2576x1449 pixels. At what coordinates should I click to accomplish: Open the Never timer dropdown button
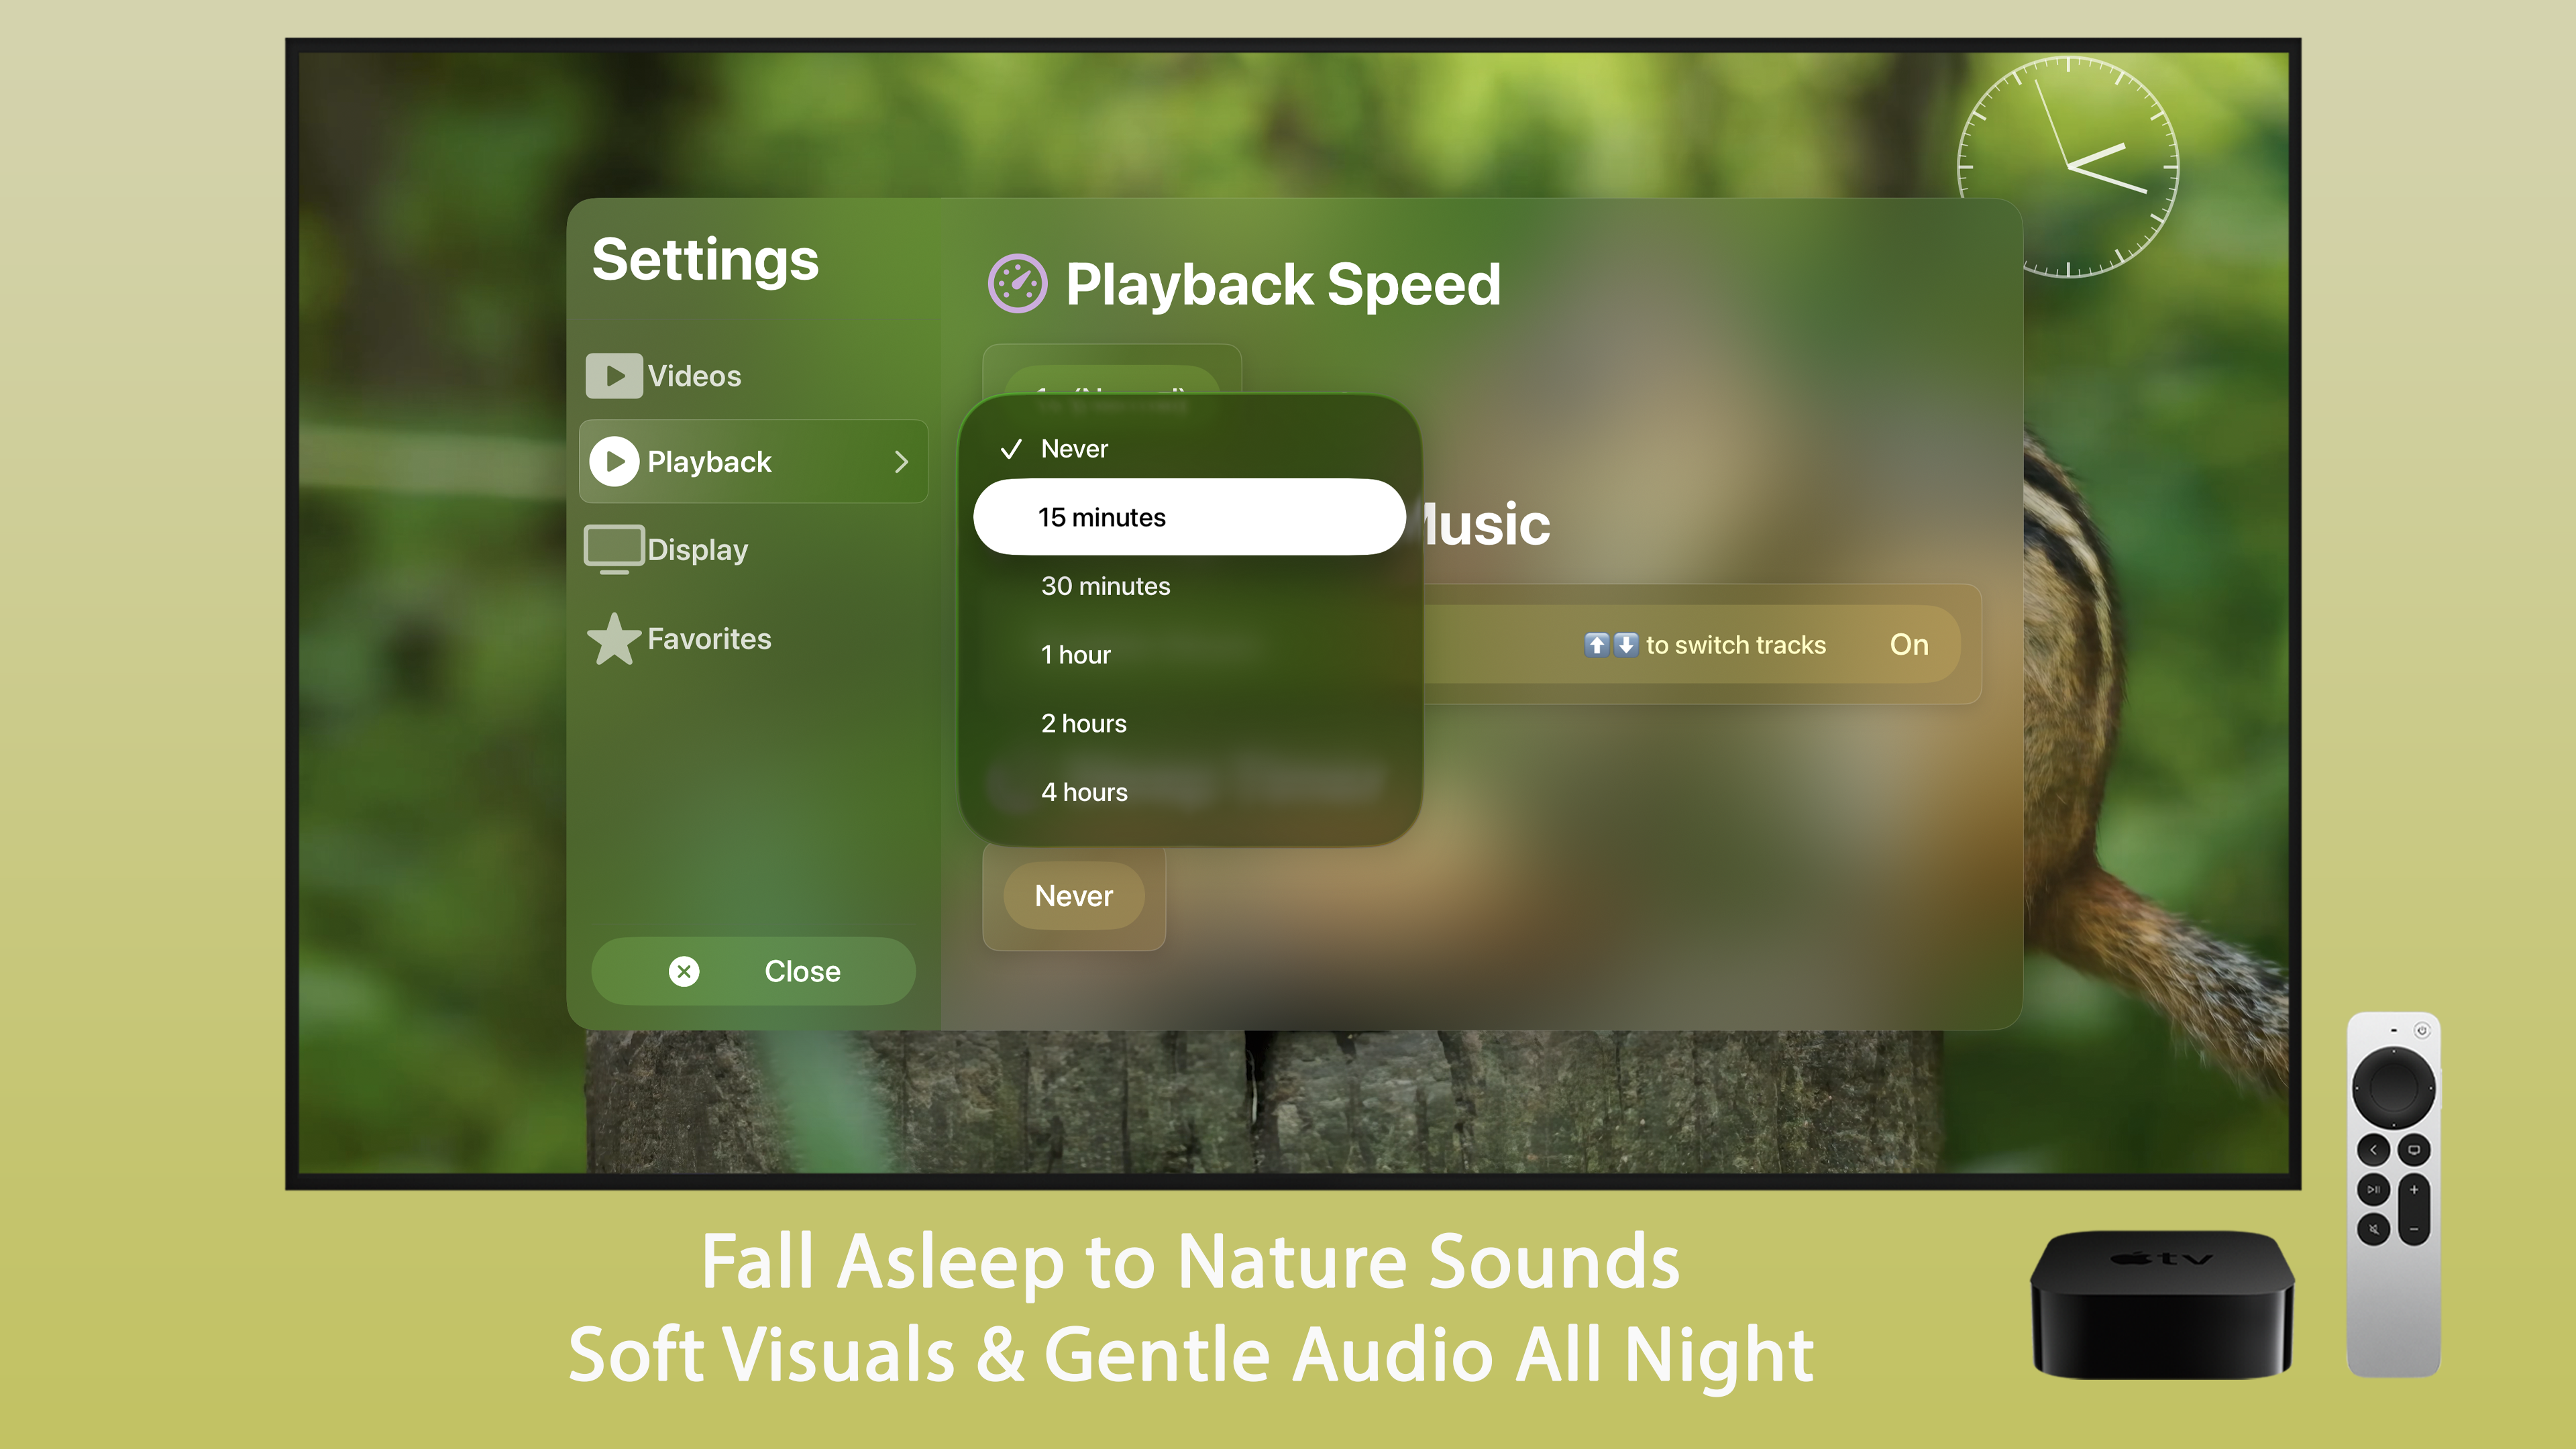pos(1073,896)
